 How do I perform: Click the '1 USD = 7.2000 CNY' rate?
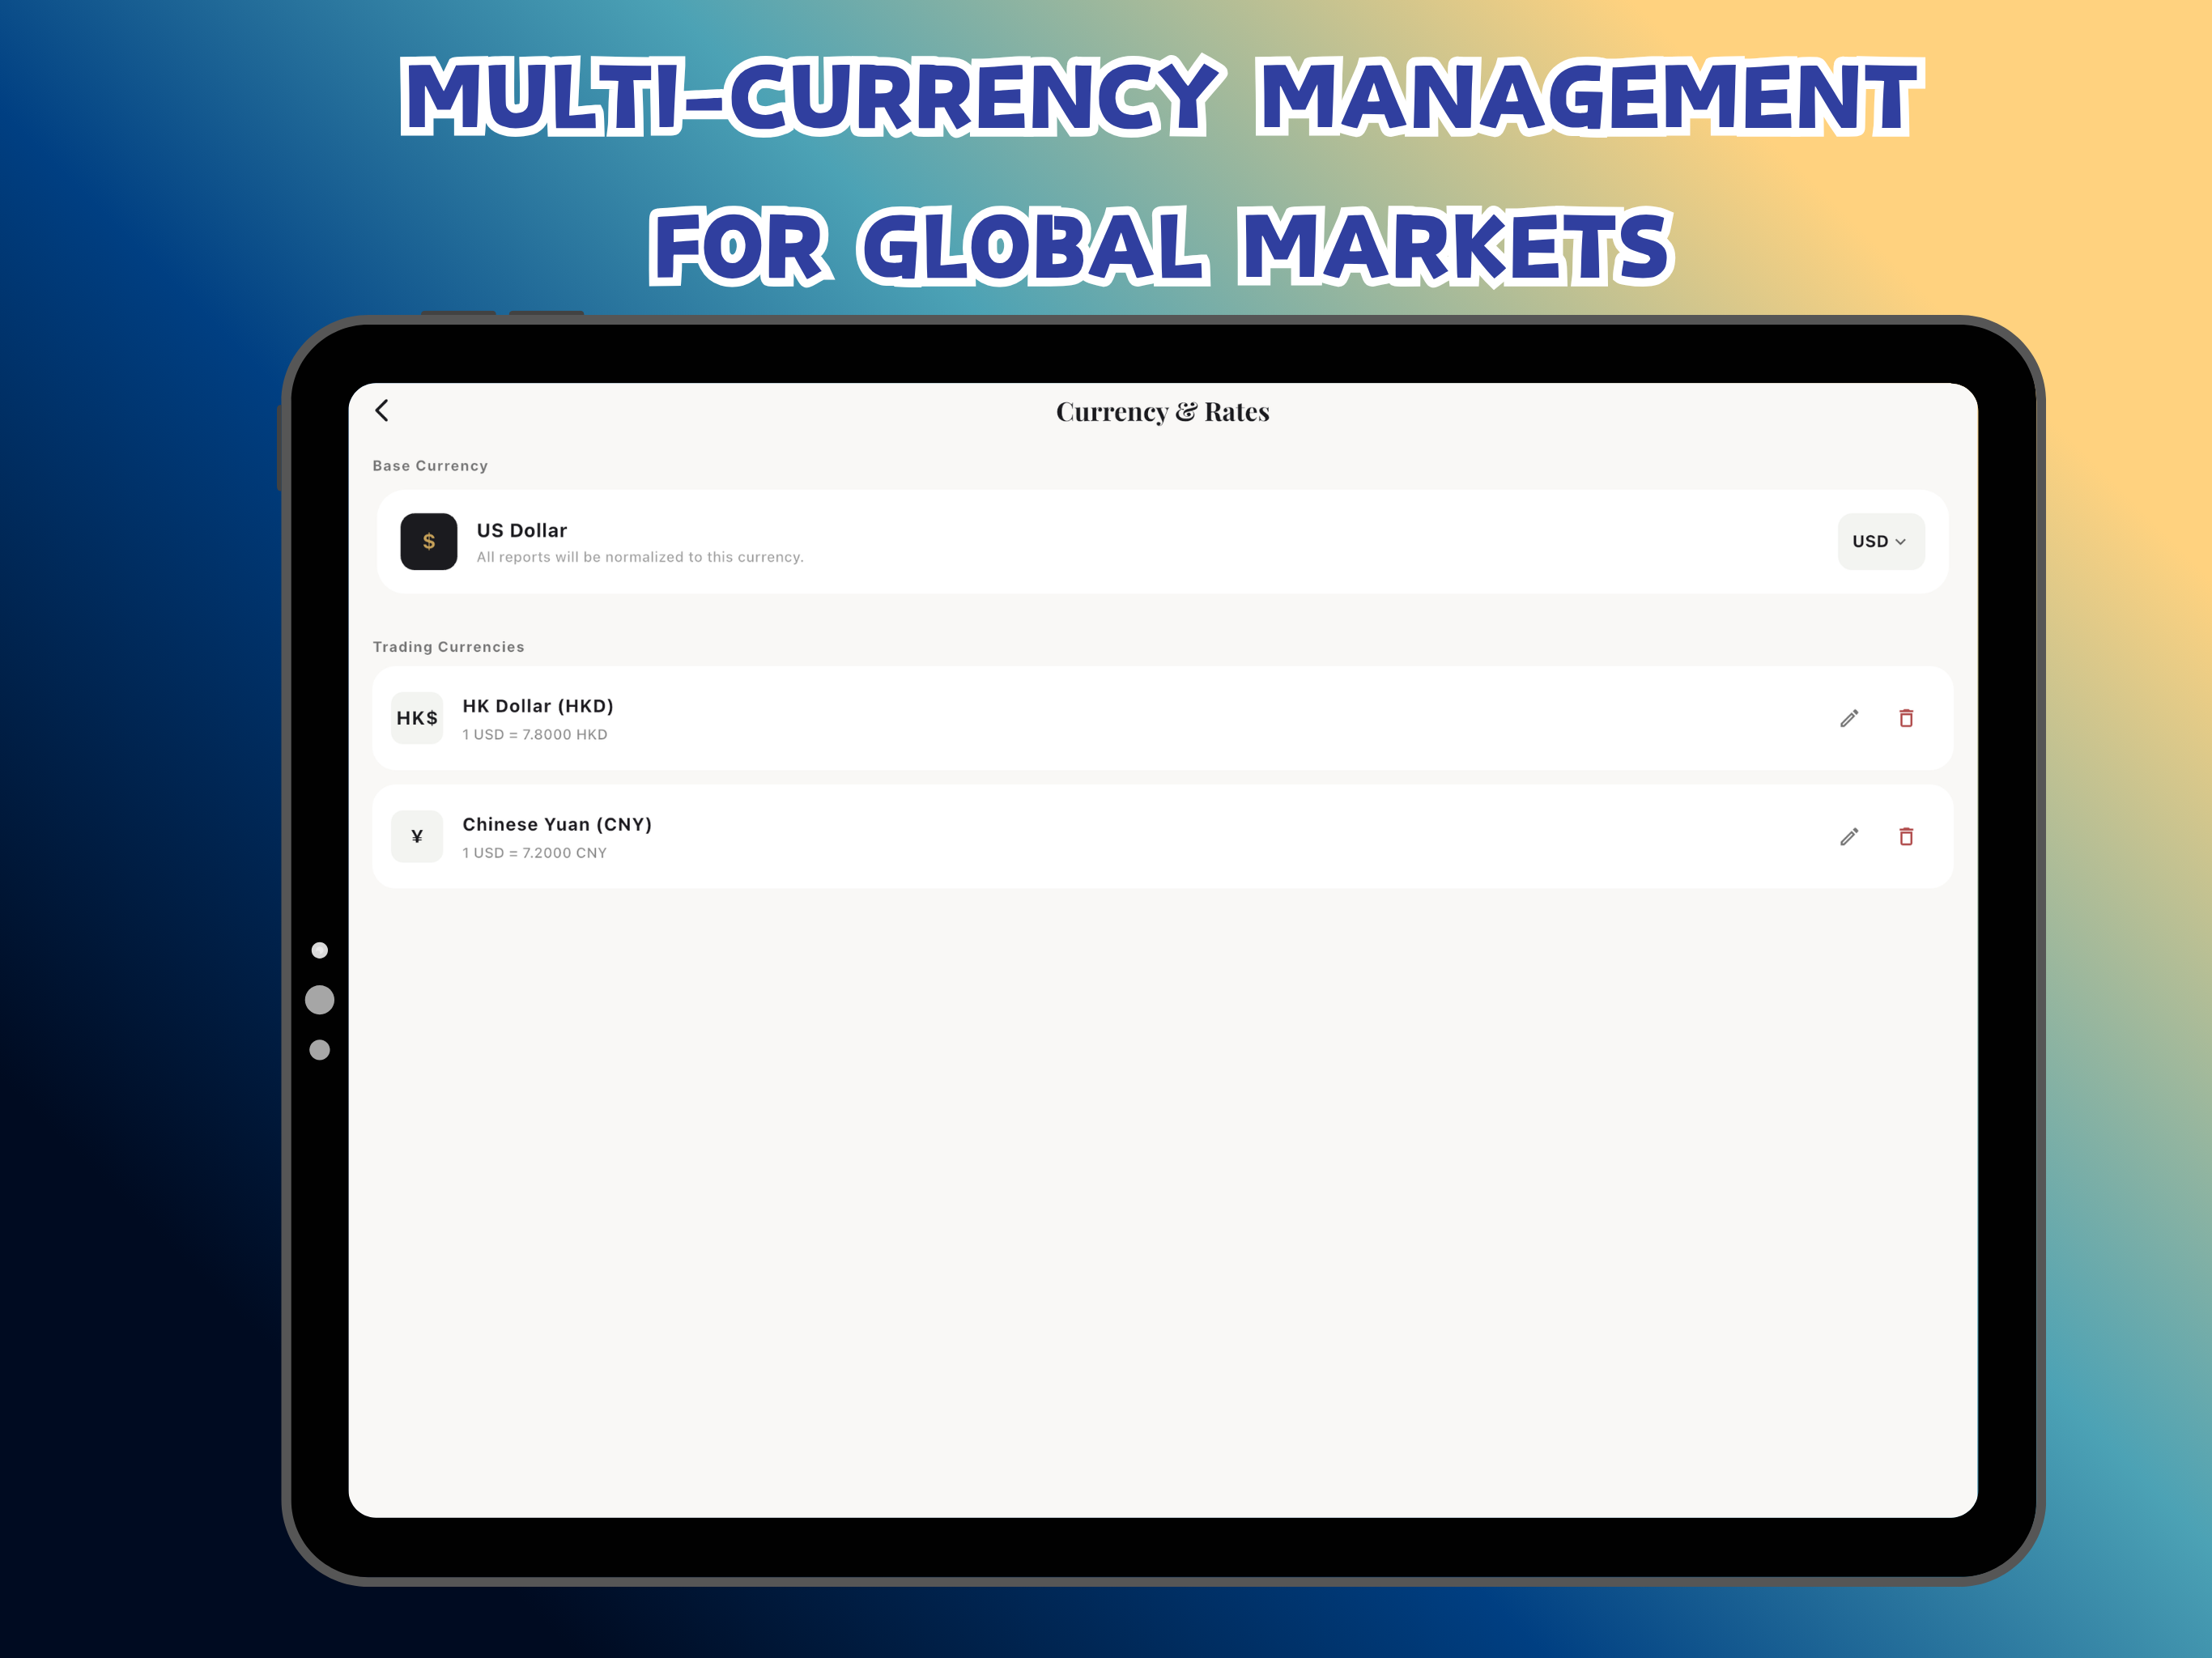535,853
